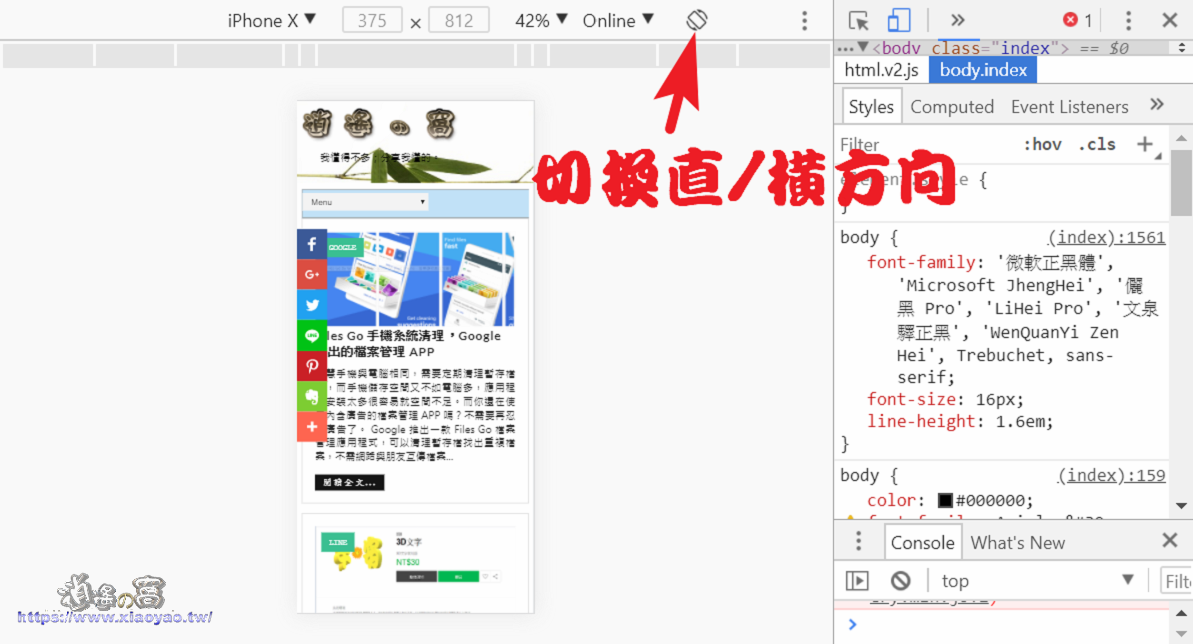Click the rotate orientation icon
The width and height of the screenshot is (1193, 644).
coord(697,21)
